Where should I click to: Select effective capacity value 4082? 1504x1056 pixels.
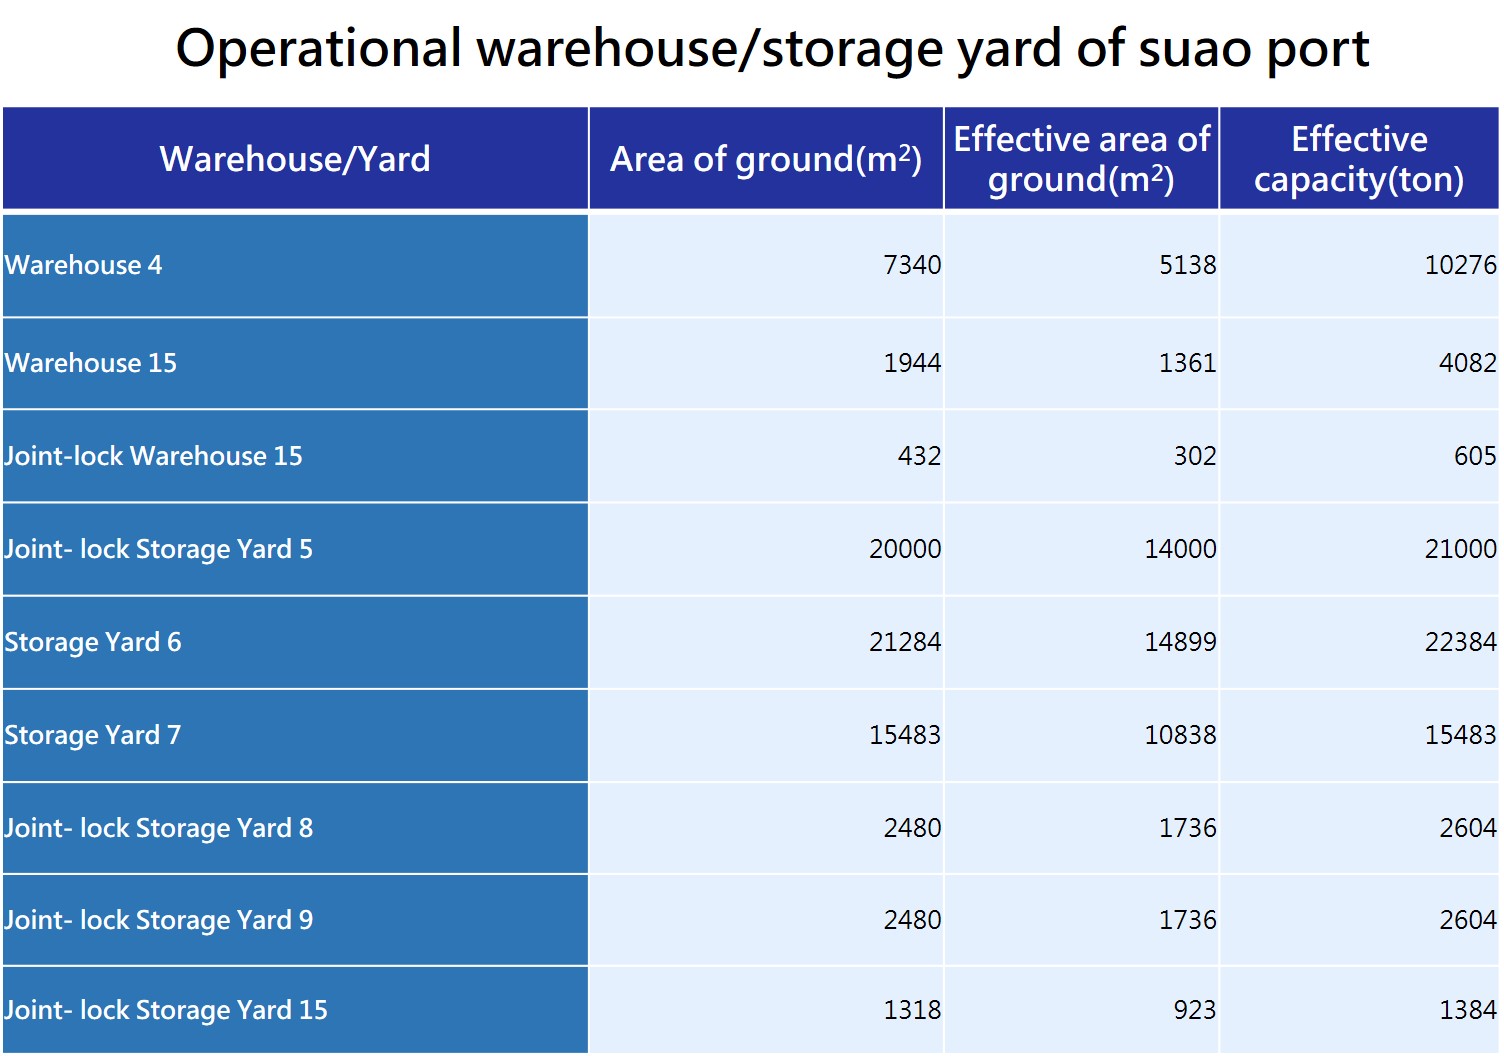1468,363
